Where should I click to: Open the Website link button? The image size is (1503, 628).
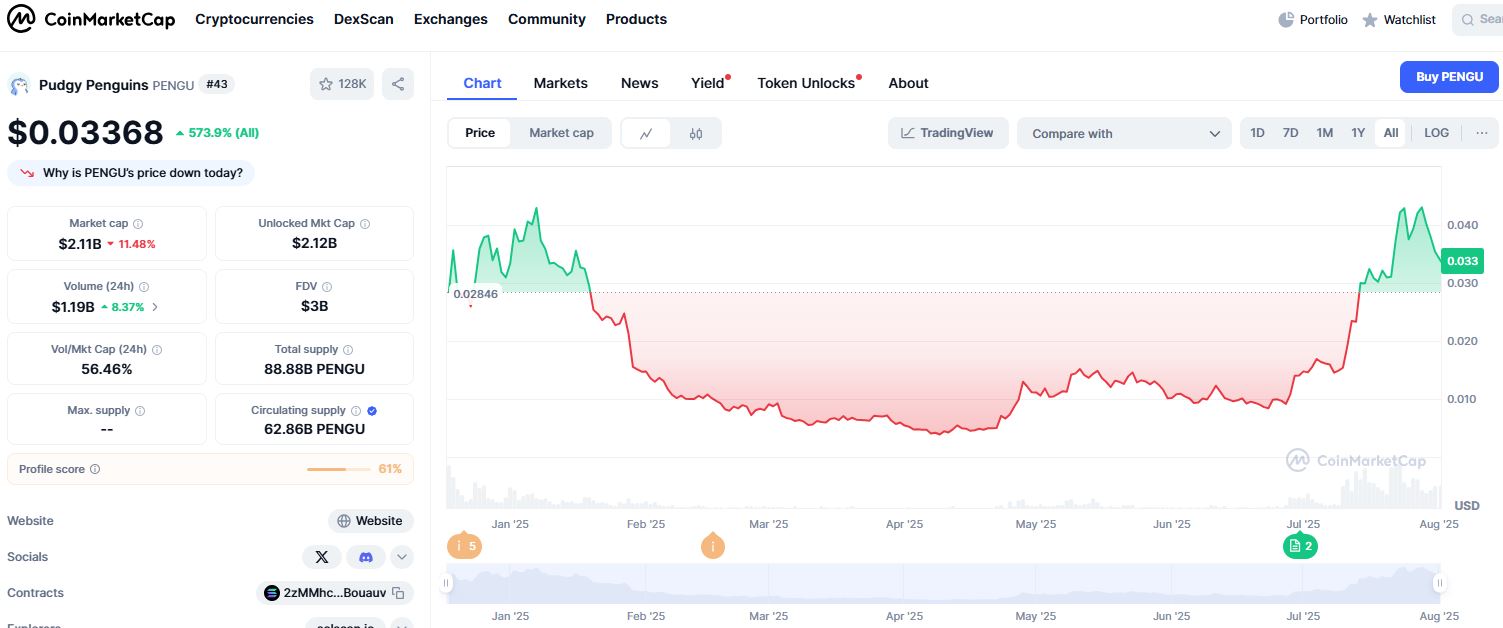pos(370,521)
